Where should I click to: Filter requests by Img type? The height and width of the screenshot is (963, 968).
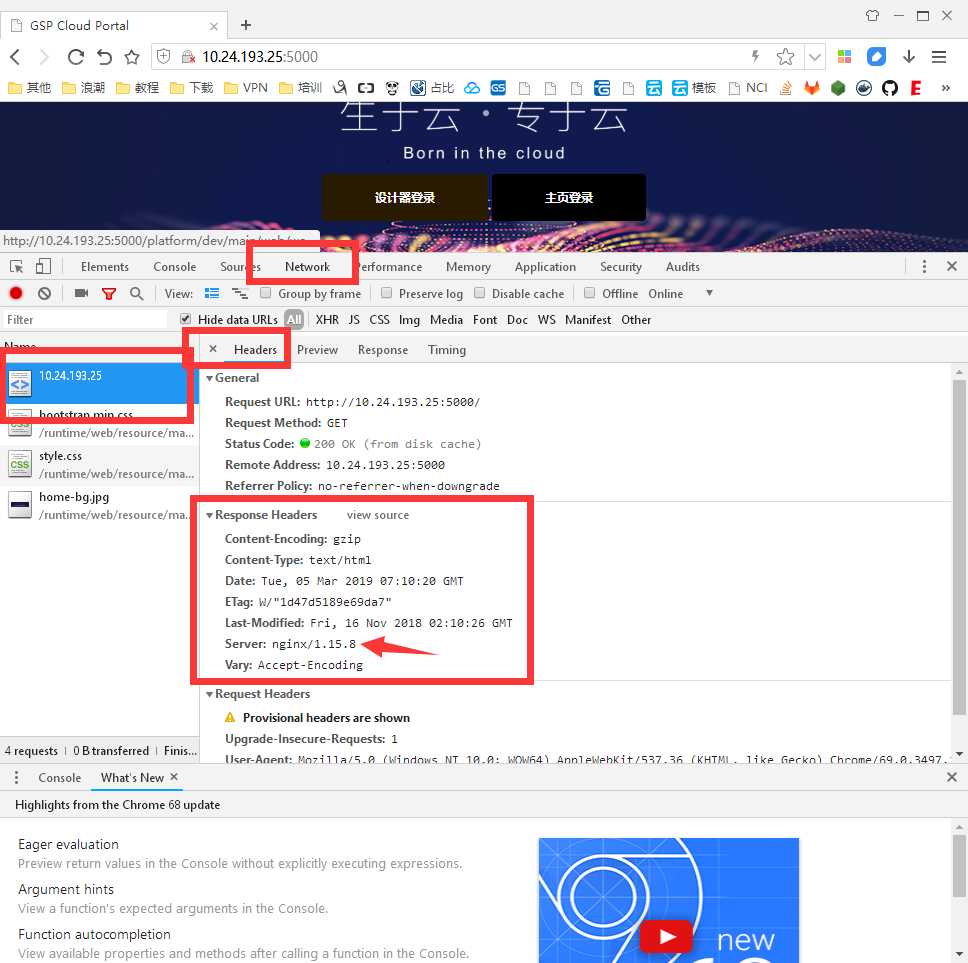[409, 320]
